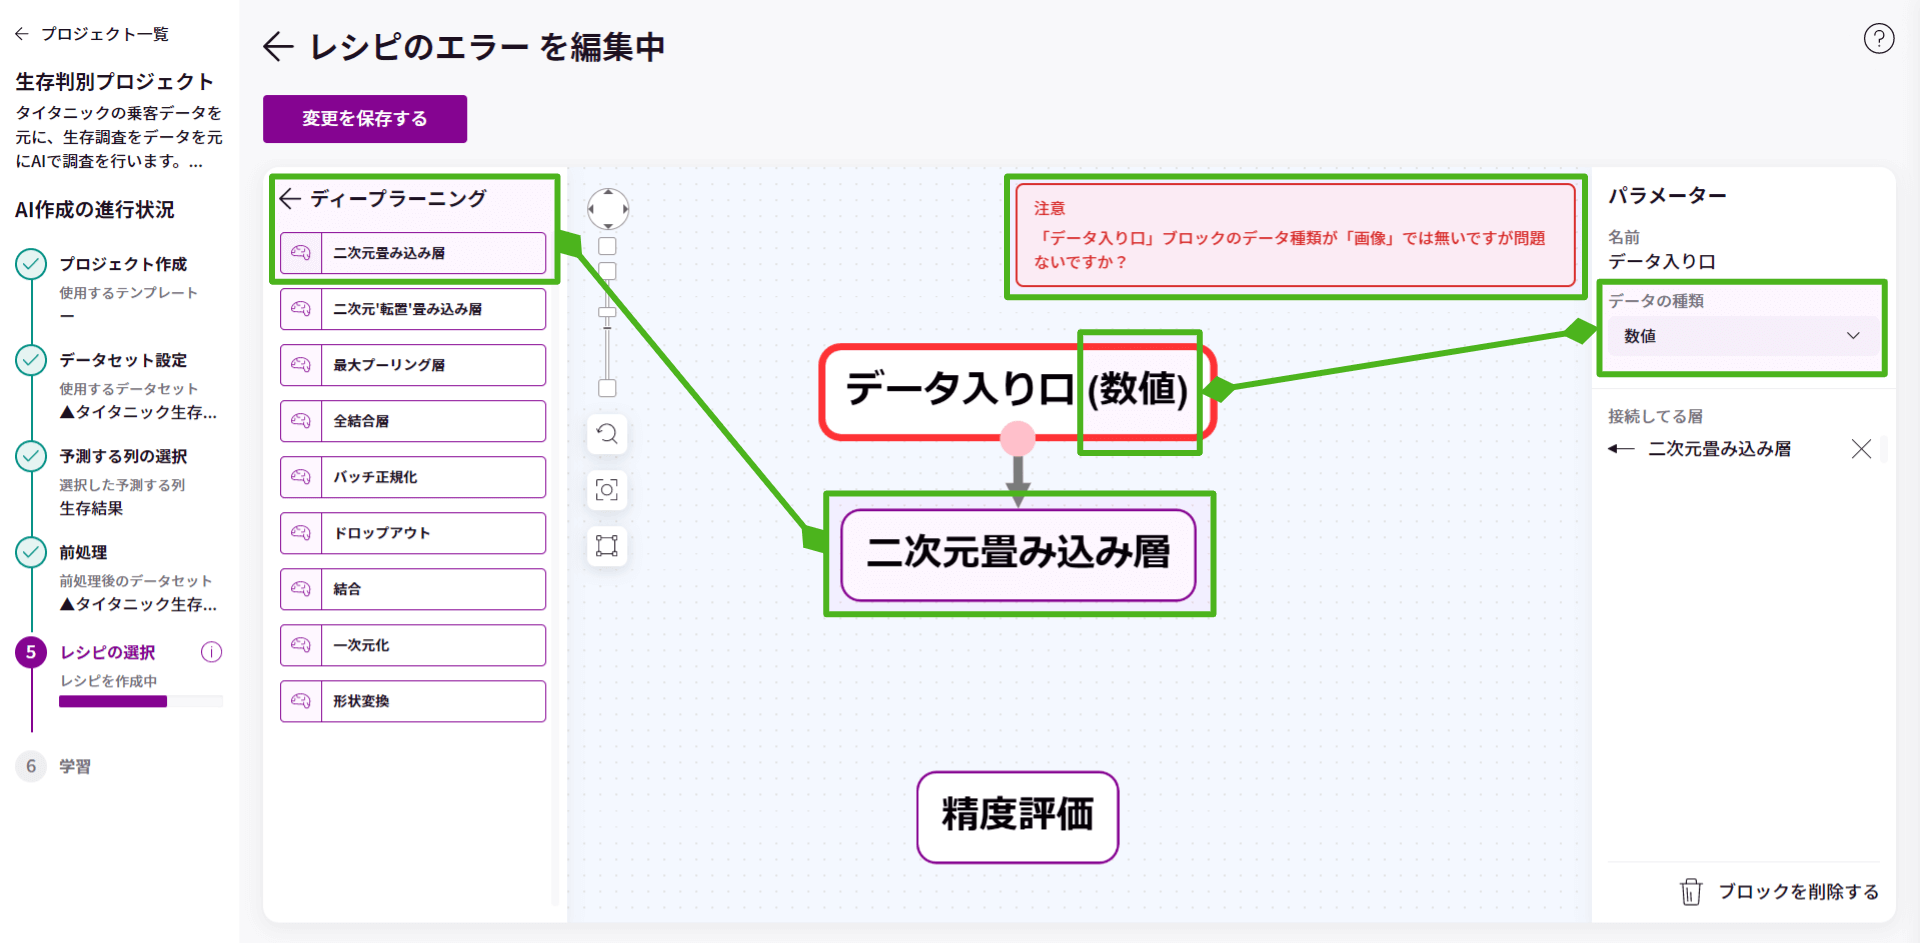Go back to the project list
Image resolution: width=1920 pixels, height=943 pixels.
click(x=92, y=34)
